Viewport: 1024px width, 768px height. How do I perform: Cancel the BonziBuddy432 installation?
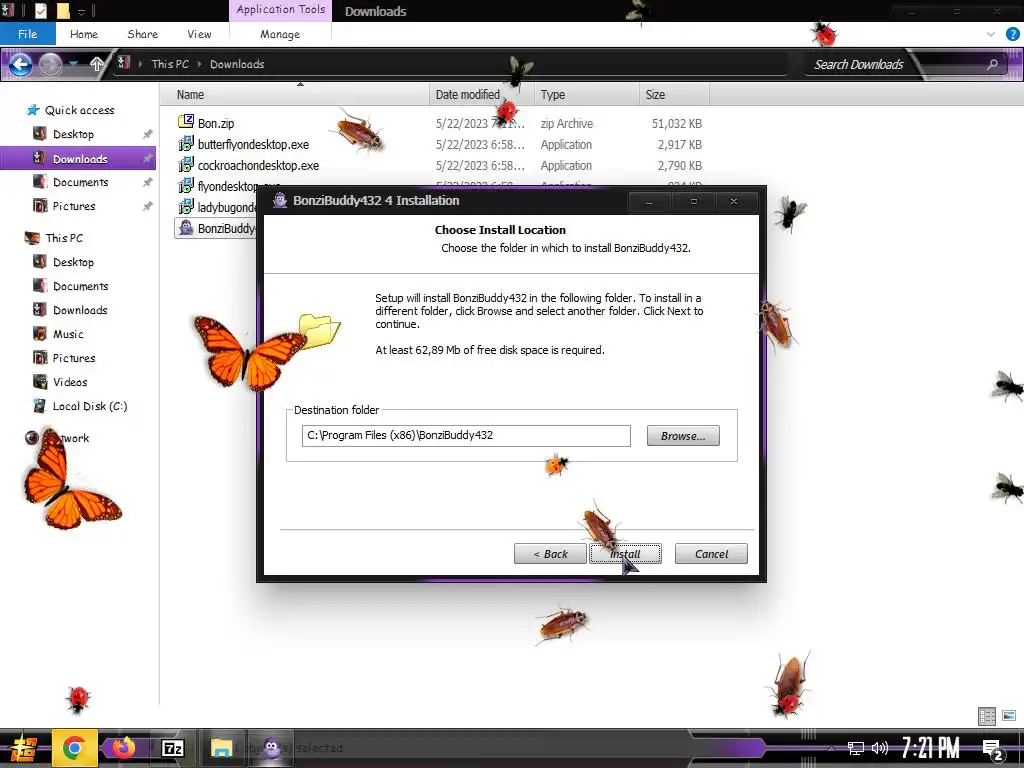point(711,554)
